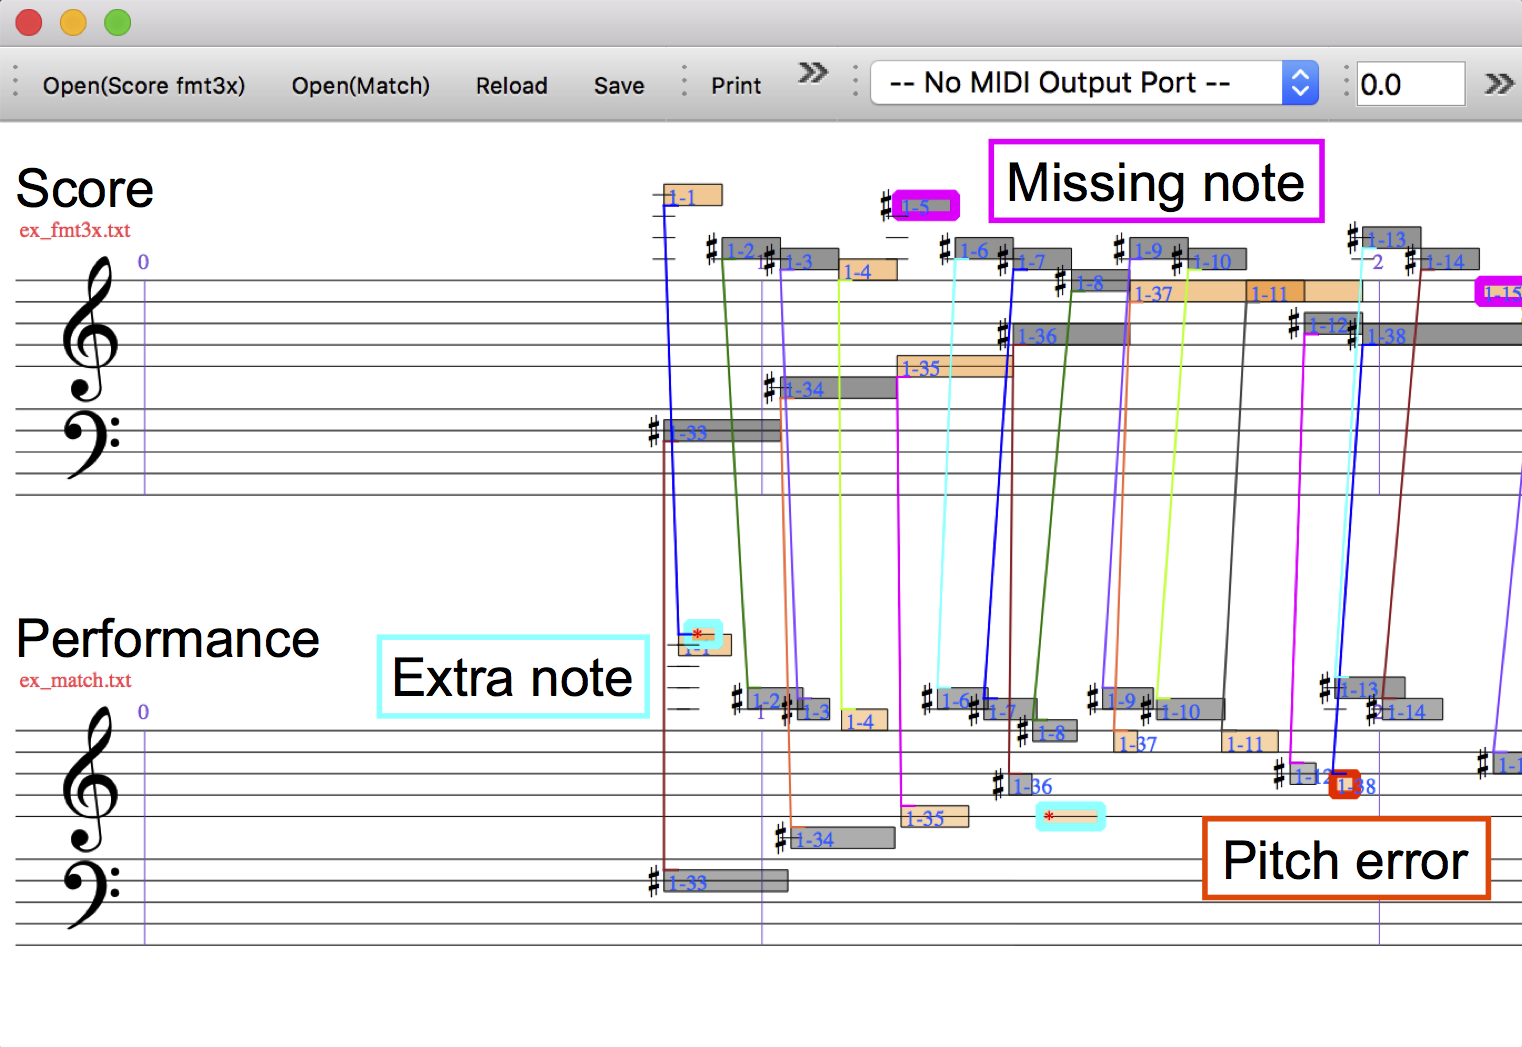The image size is (1522, 1047).
Task: Click the score time marker 0
Action: pos(143,262)
